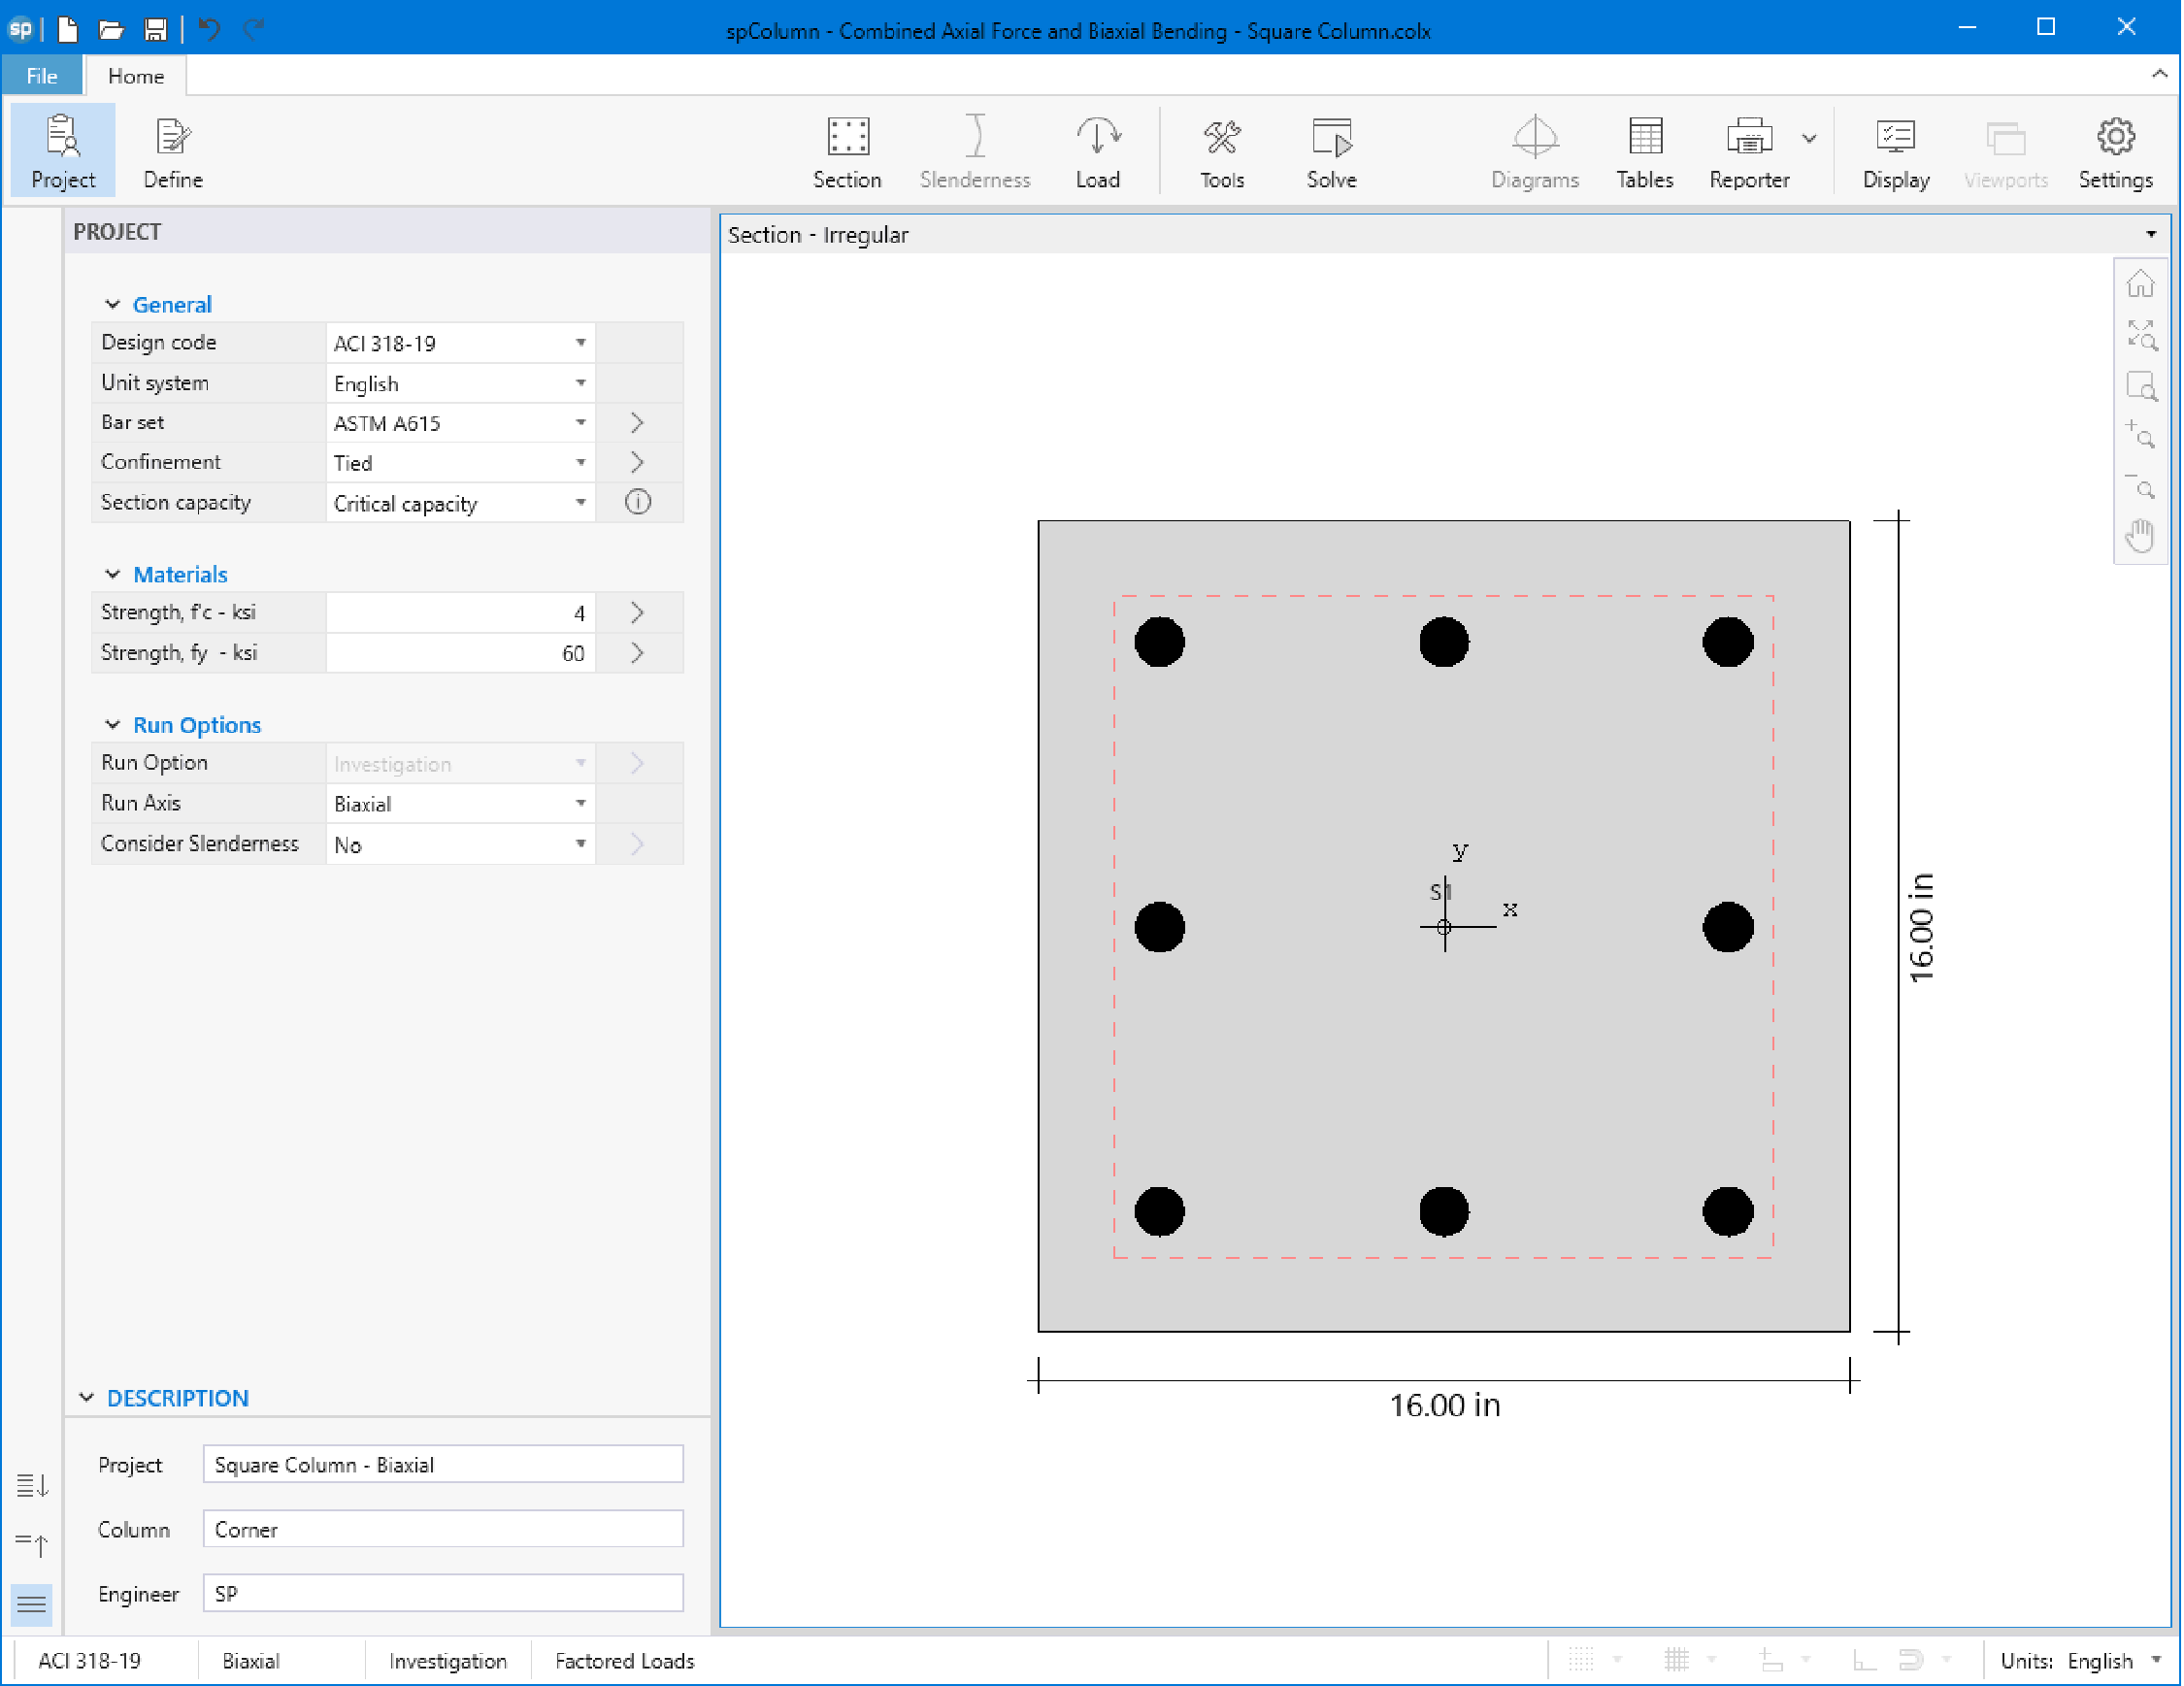Collapse the DESCRIPTION section
The width and height of the screenshot is (2184, 1686).
(87, 1398)
